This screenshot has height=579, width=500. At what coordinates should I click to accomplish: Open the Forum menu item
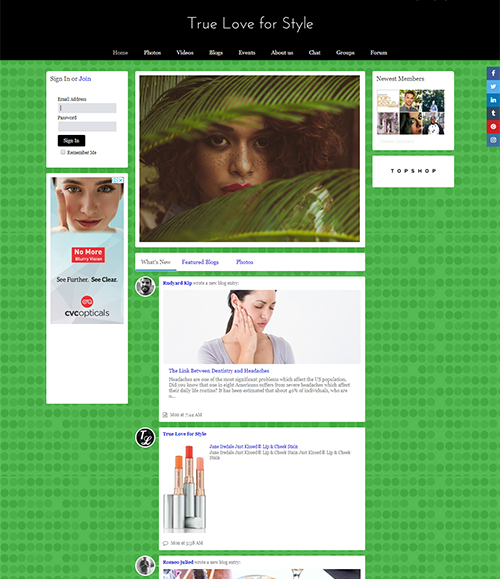(x=379, y=53)
